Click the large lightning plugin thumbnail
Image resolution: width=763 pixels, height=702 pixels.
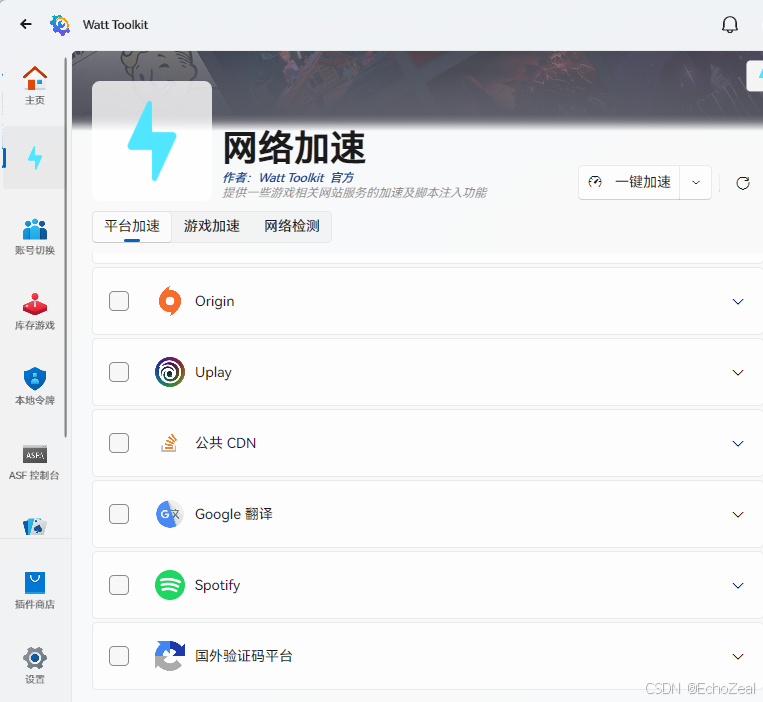(152, 141)
